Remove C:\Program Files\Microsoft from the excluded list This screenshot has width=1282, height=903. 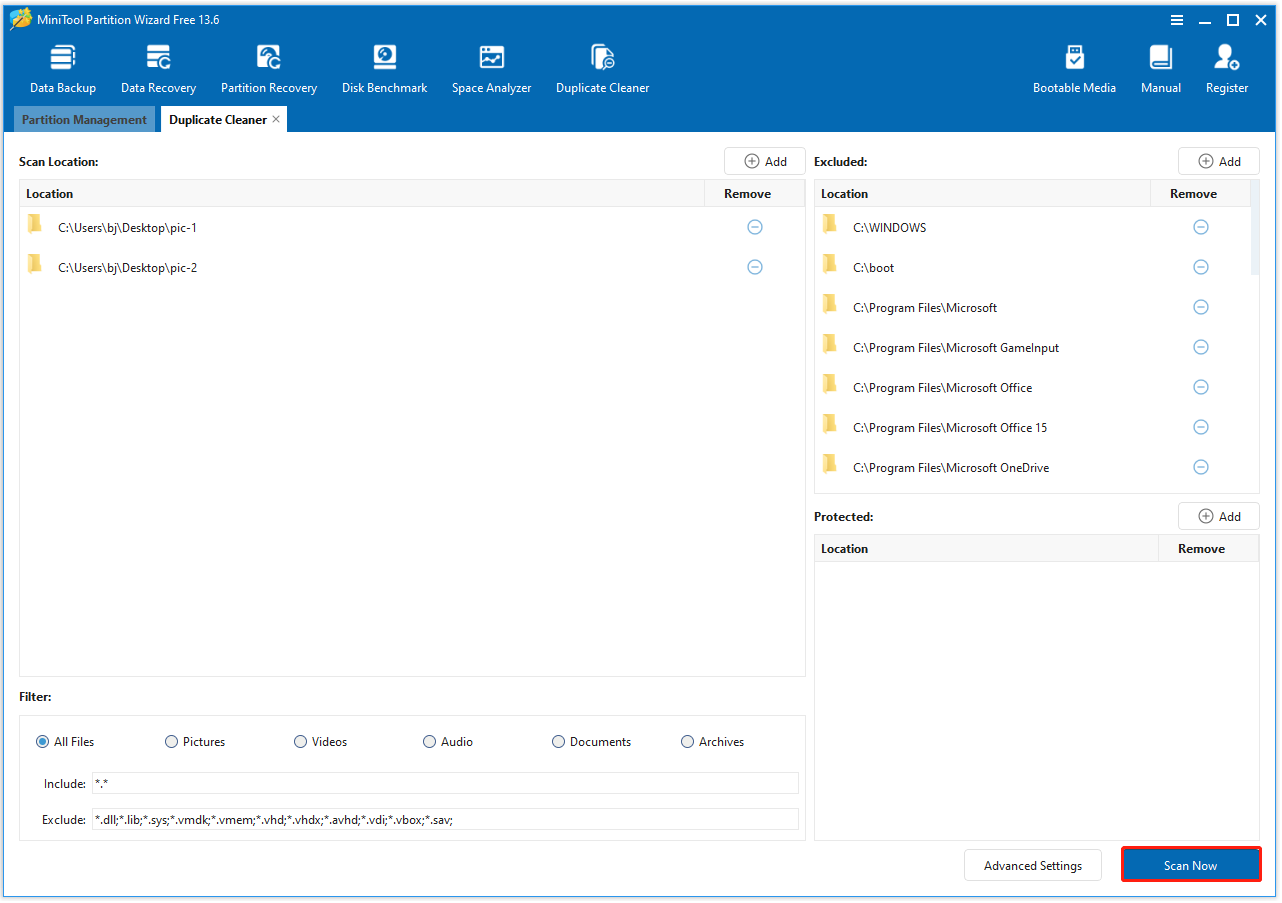[1201, 307]
